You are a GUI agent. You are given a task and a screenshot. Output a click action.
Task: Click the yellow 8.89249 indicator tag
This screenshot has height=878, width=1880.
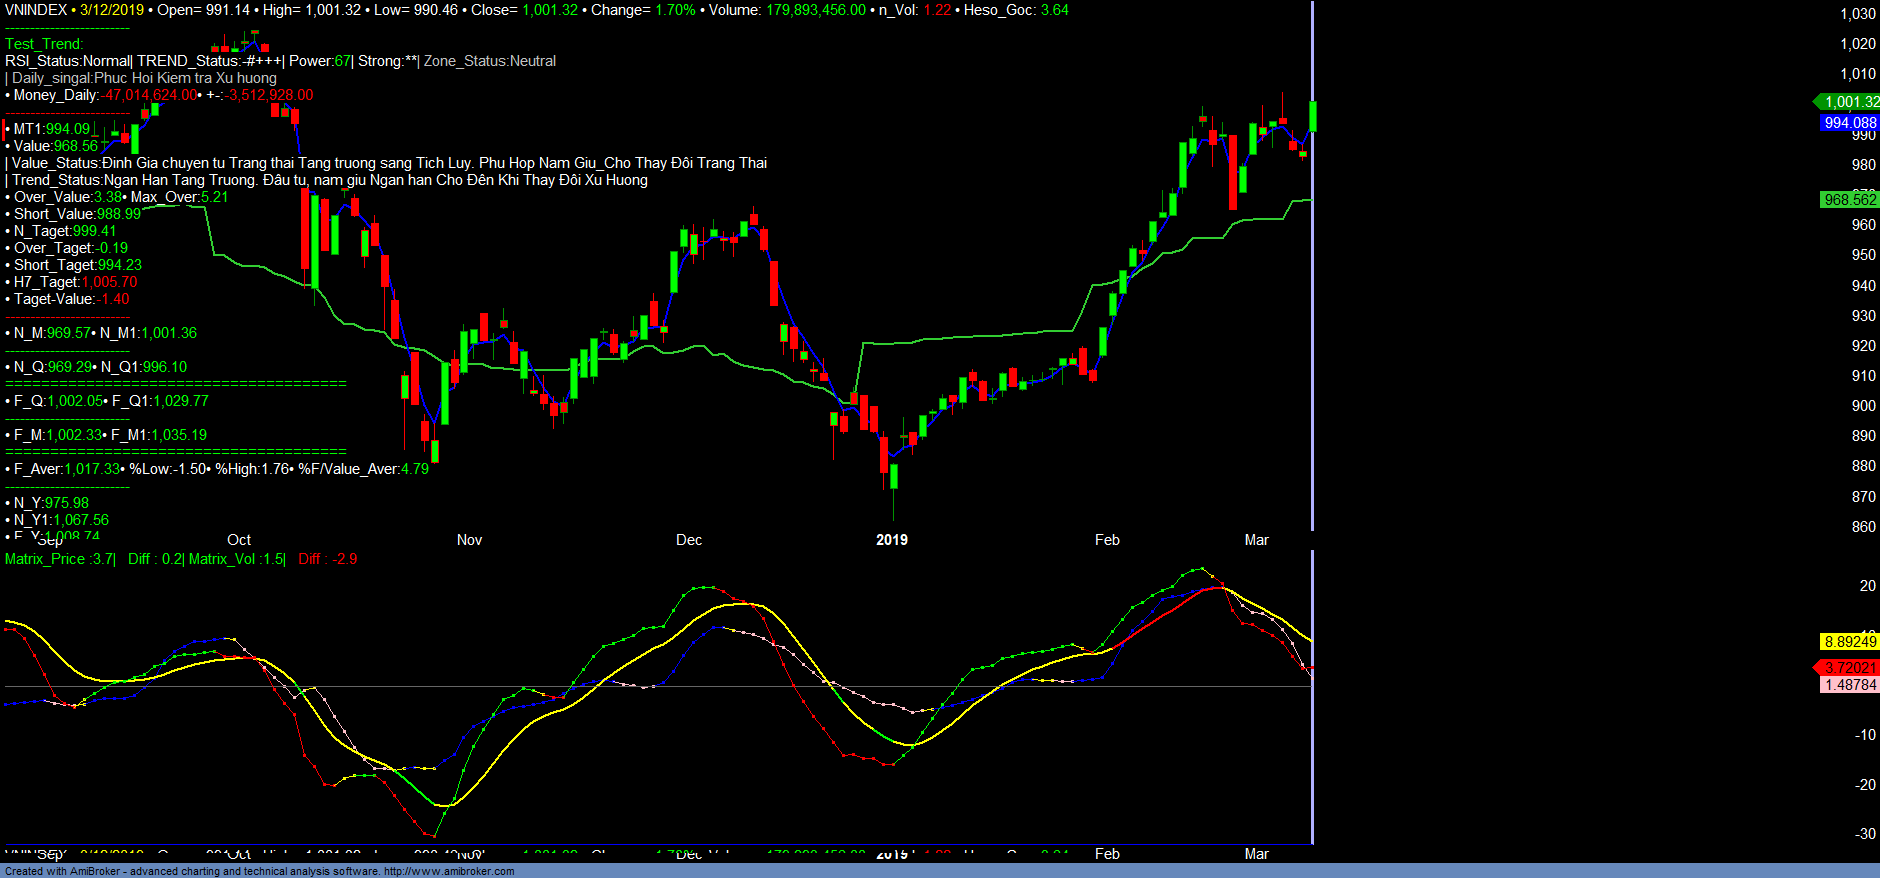[x=1849, y=642]
